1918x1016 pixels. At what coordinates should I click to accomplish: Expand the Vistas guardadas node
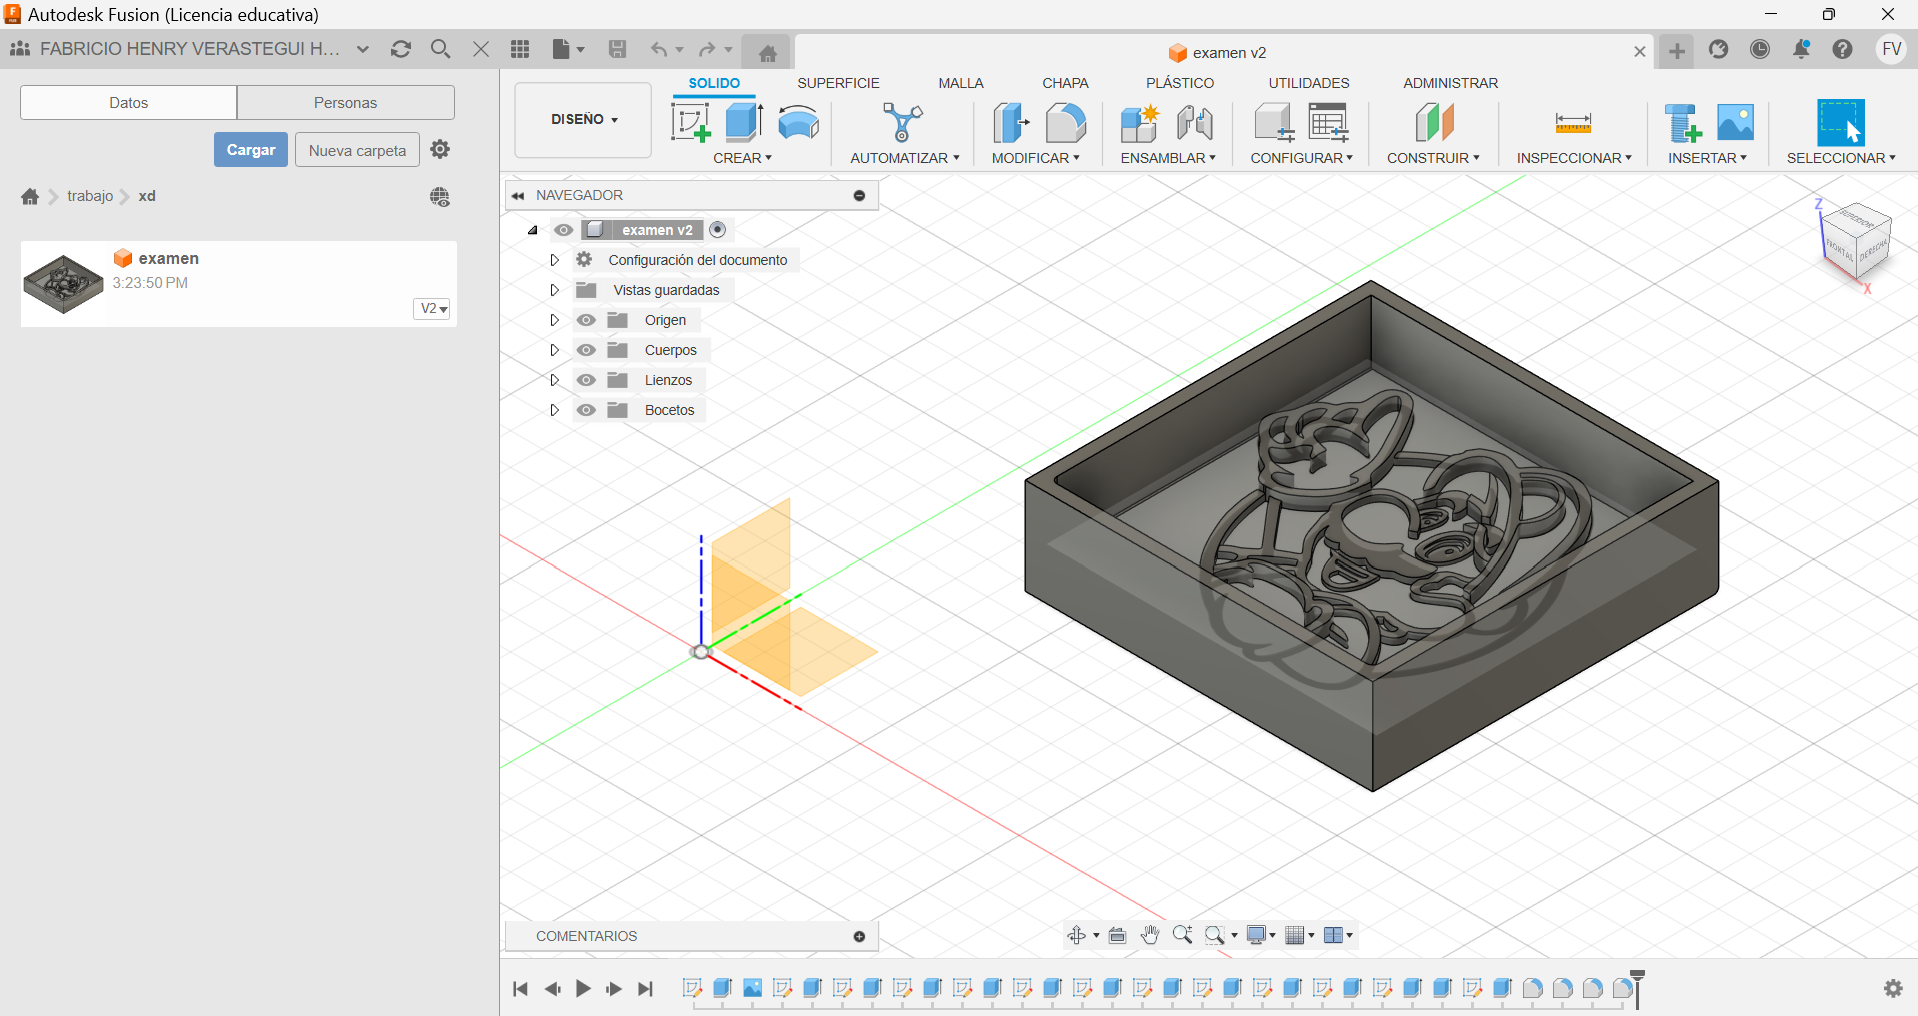[x=554, y=290]
